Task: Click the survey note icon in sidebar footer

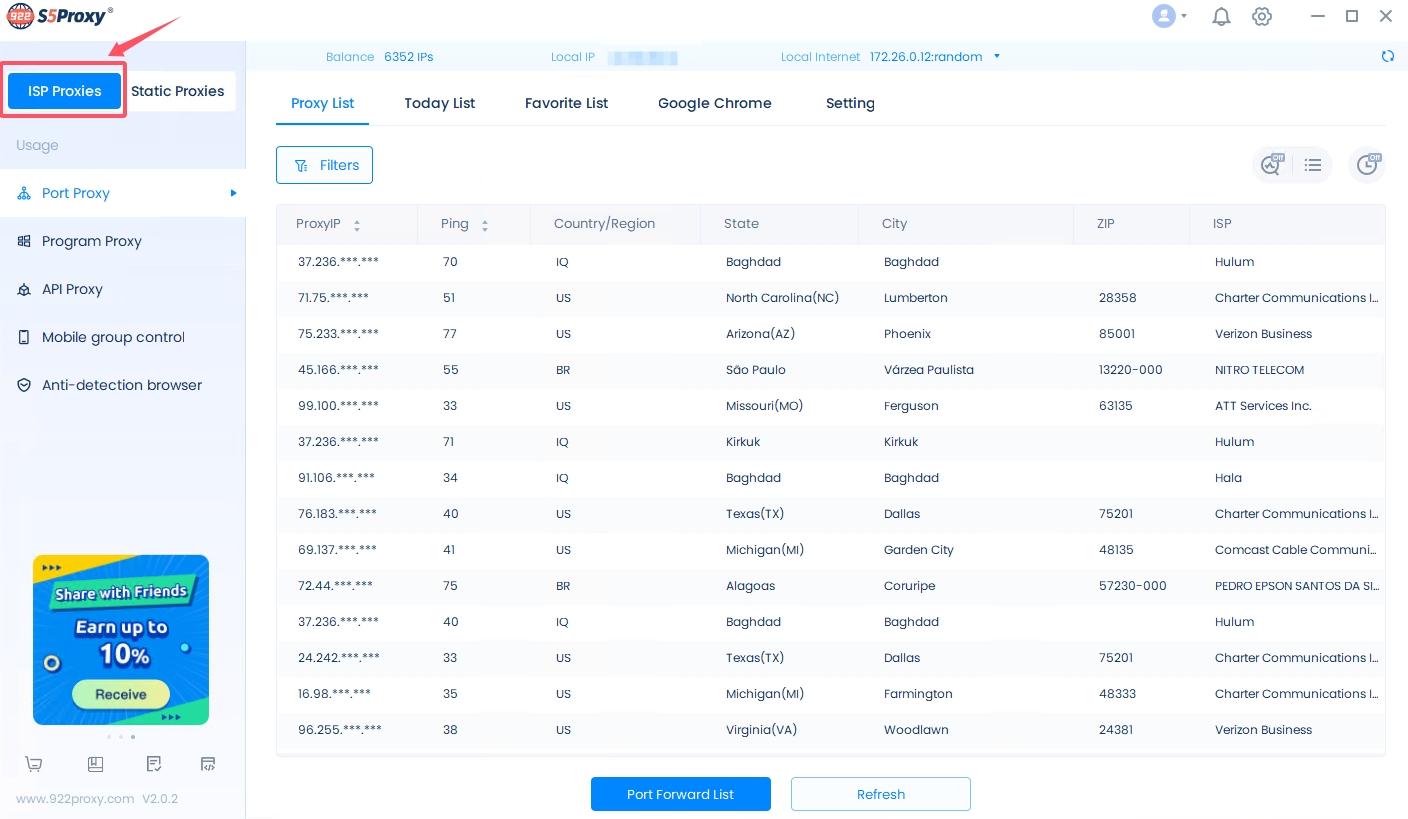Action: point(153,763)
